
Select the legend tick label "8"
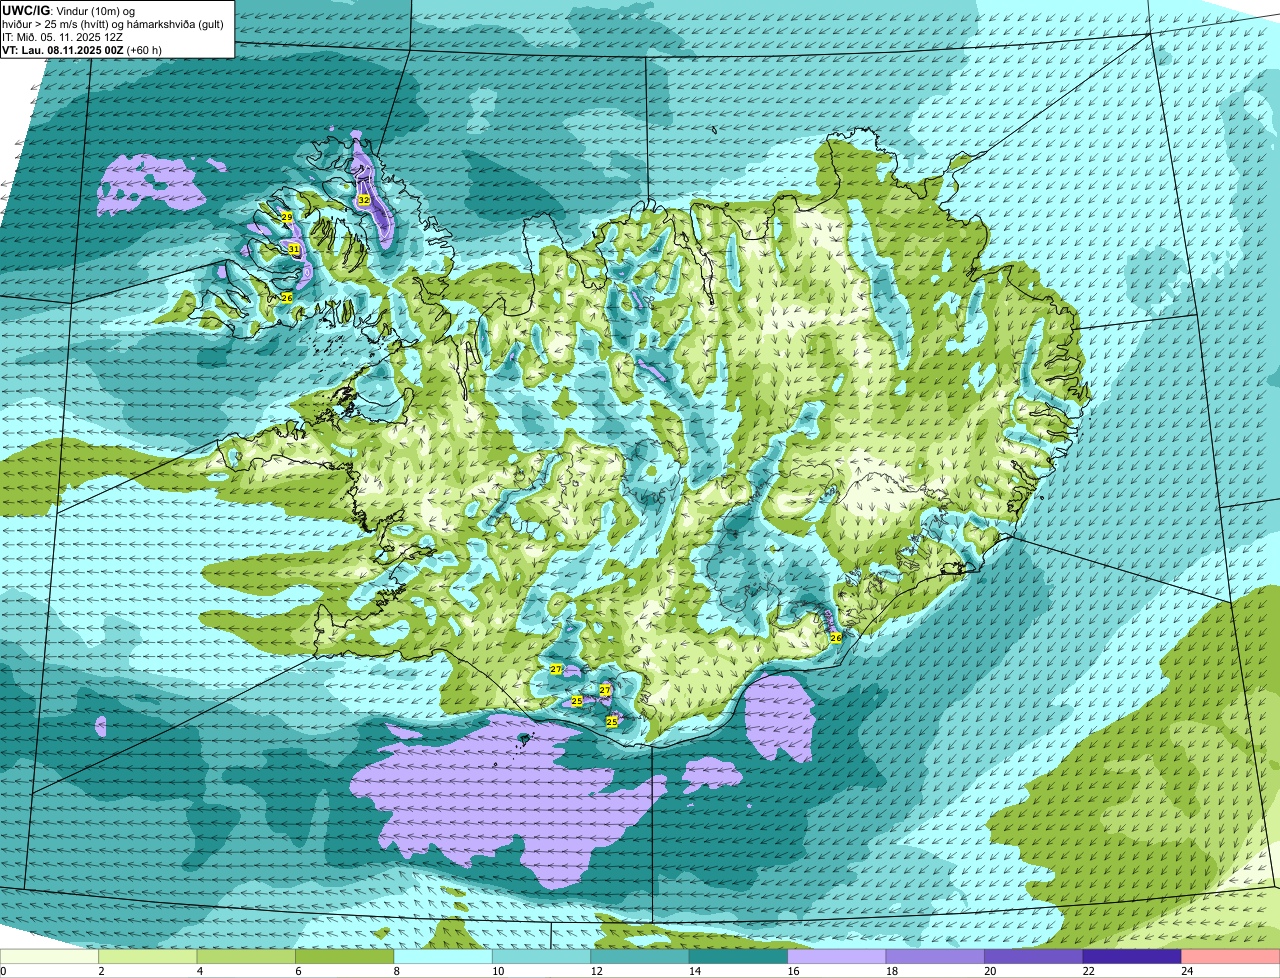click(x=395, y=971)
